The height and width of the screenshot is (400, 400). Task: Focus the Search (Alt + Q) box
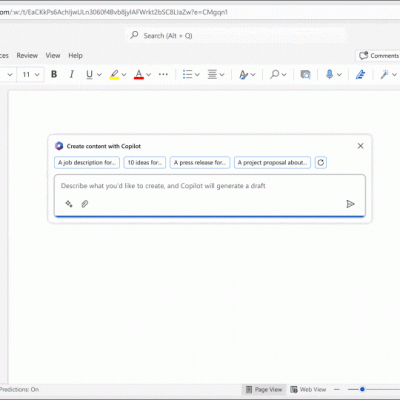[x=236, y=35]
